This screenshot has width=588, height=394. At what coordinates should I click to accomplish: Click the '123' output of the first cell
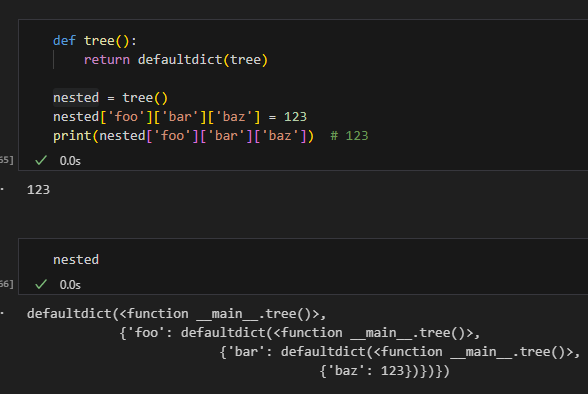[x=38, y=190]
